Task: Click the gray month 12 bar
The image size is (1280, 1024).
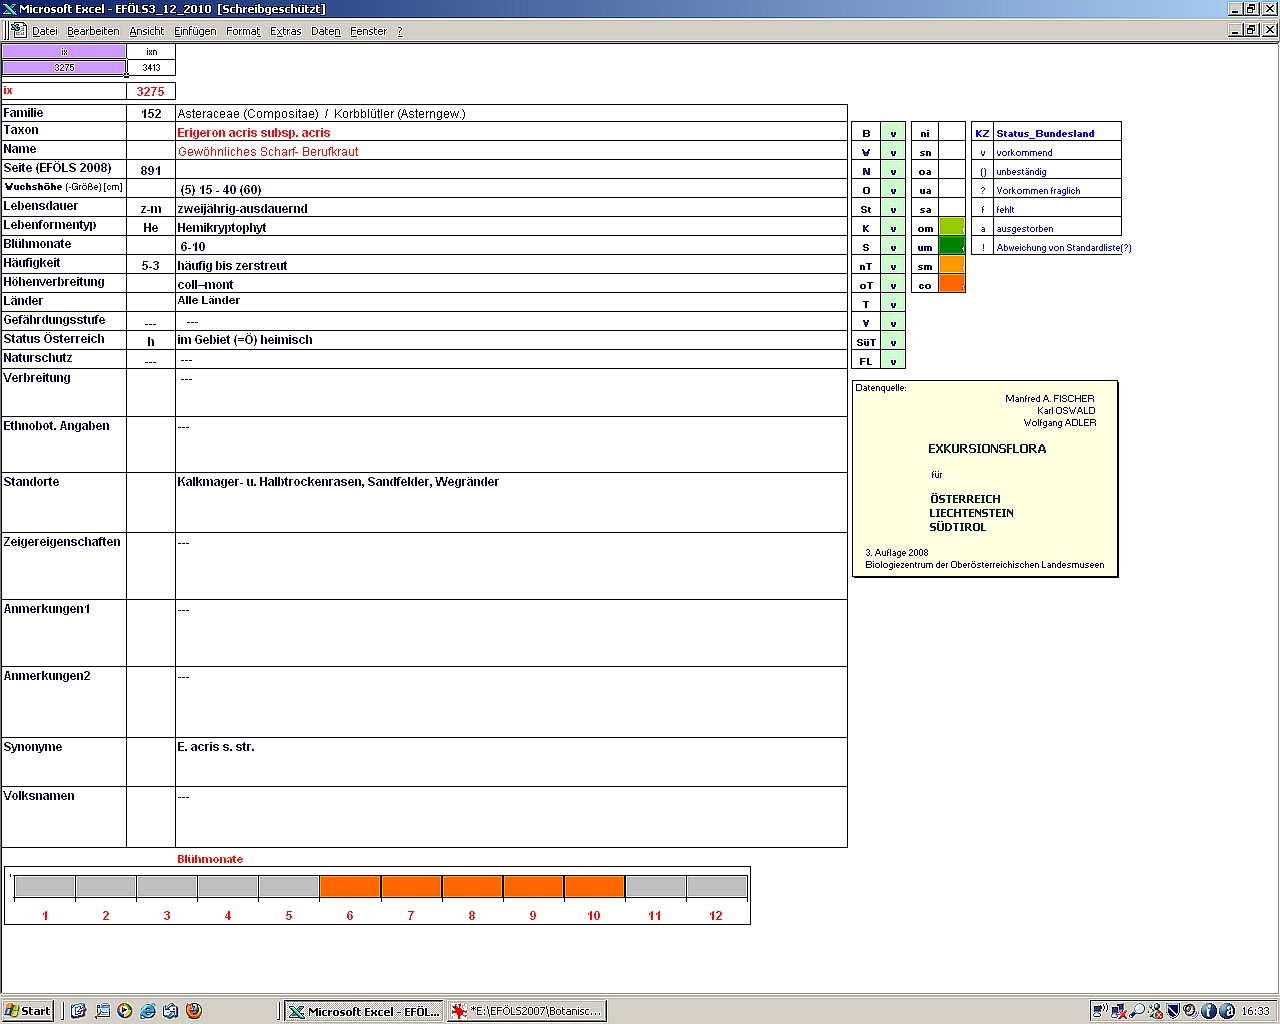Action: coord(716,887)
